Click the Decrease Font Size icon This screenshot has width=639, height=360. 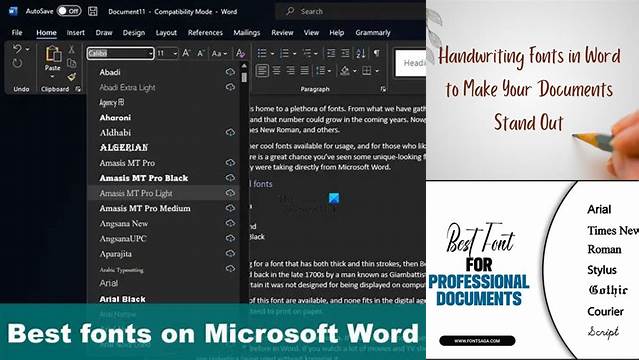pyautogui.click(x=201, y=53)
